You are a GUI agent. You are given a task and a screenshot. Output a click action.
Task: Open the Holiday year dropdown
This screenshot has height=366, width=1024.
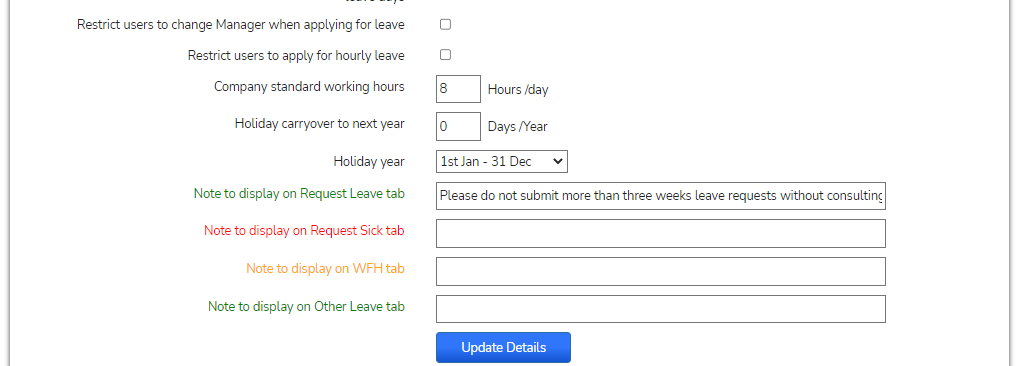[502, 161]
